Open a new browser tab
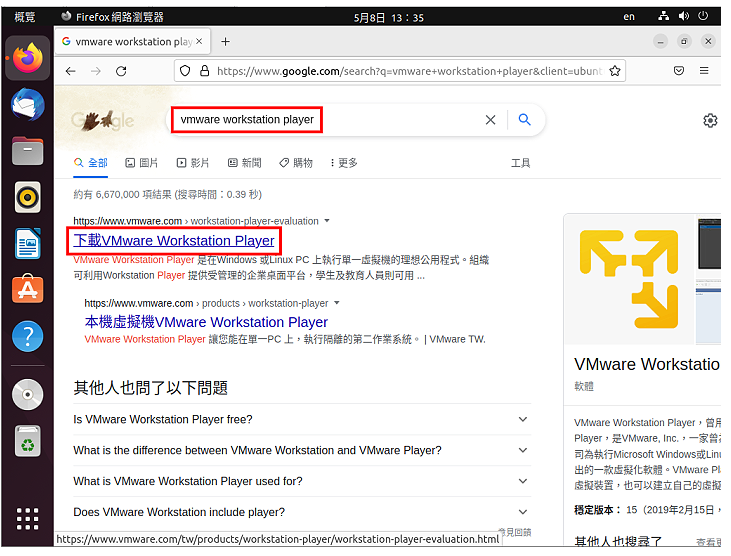The image size is (731, 556). tap(226, 41)
